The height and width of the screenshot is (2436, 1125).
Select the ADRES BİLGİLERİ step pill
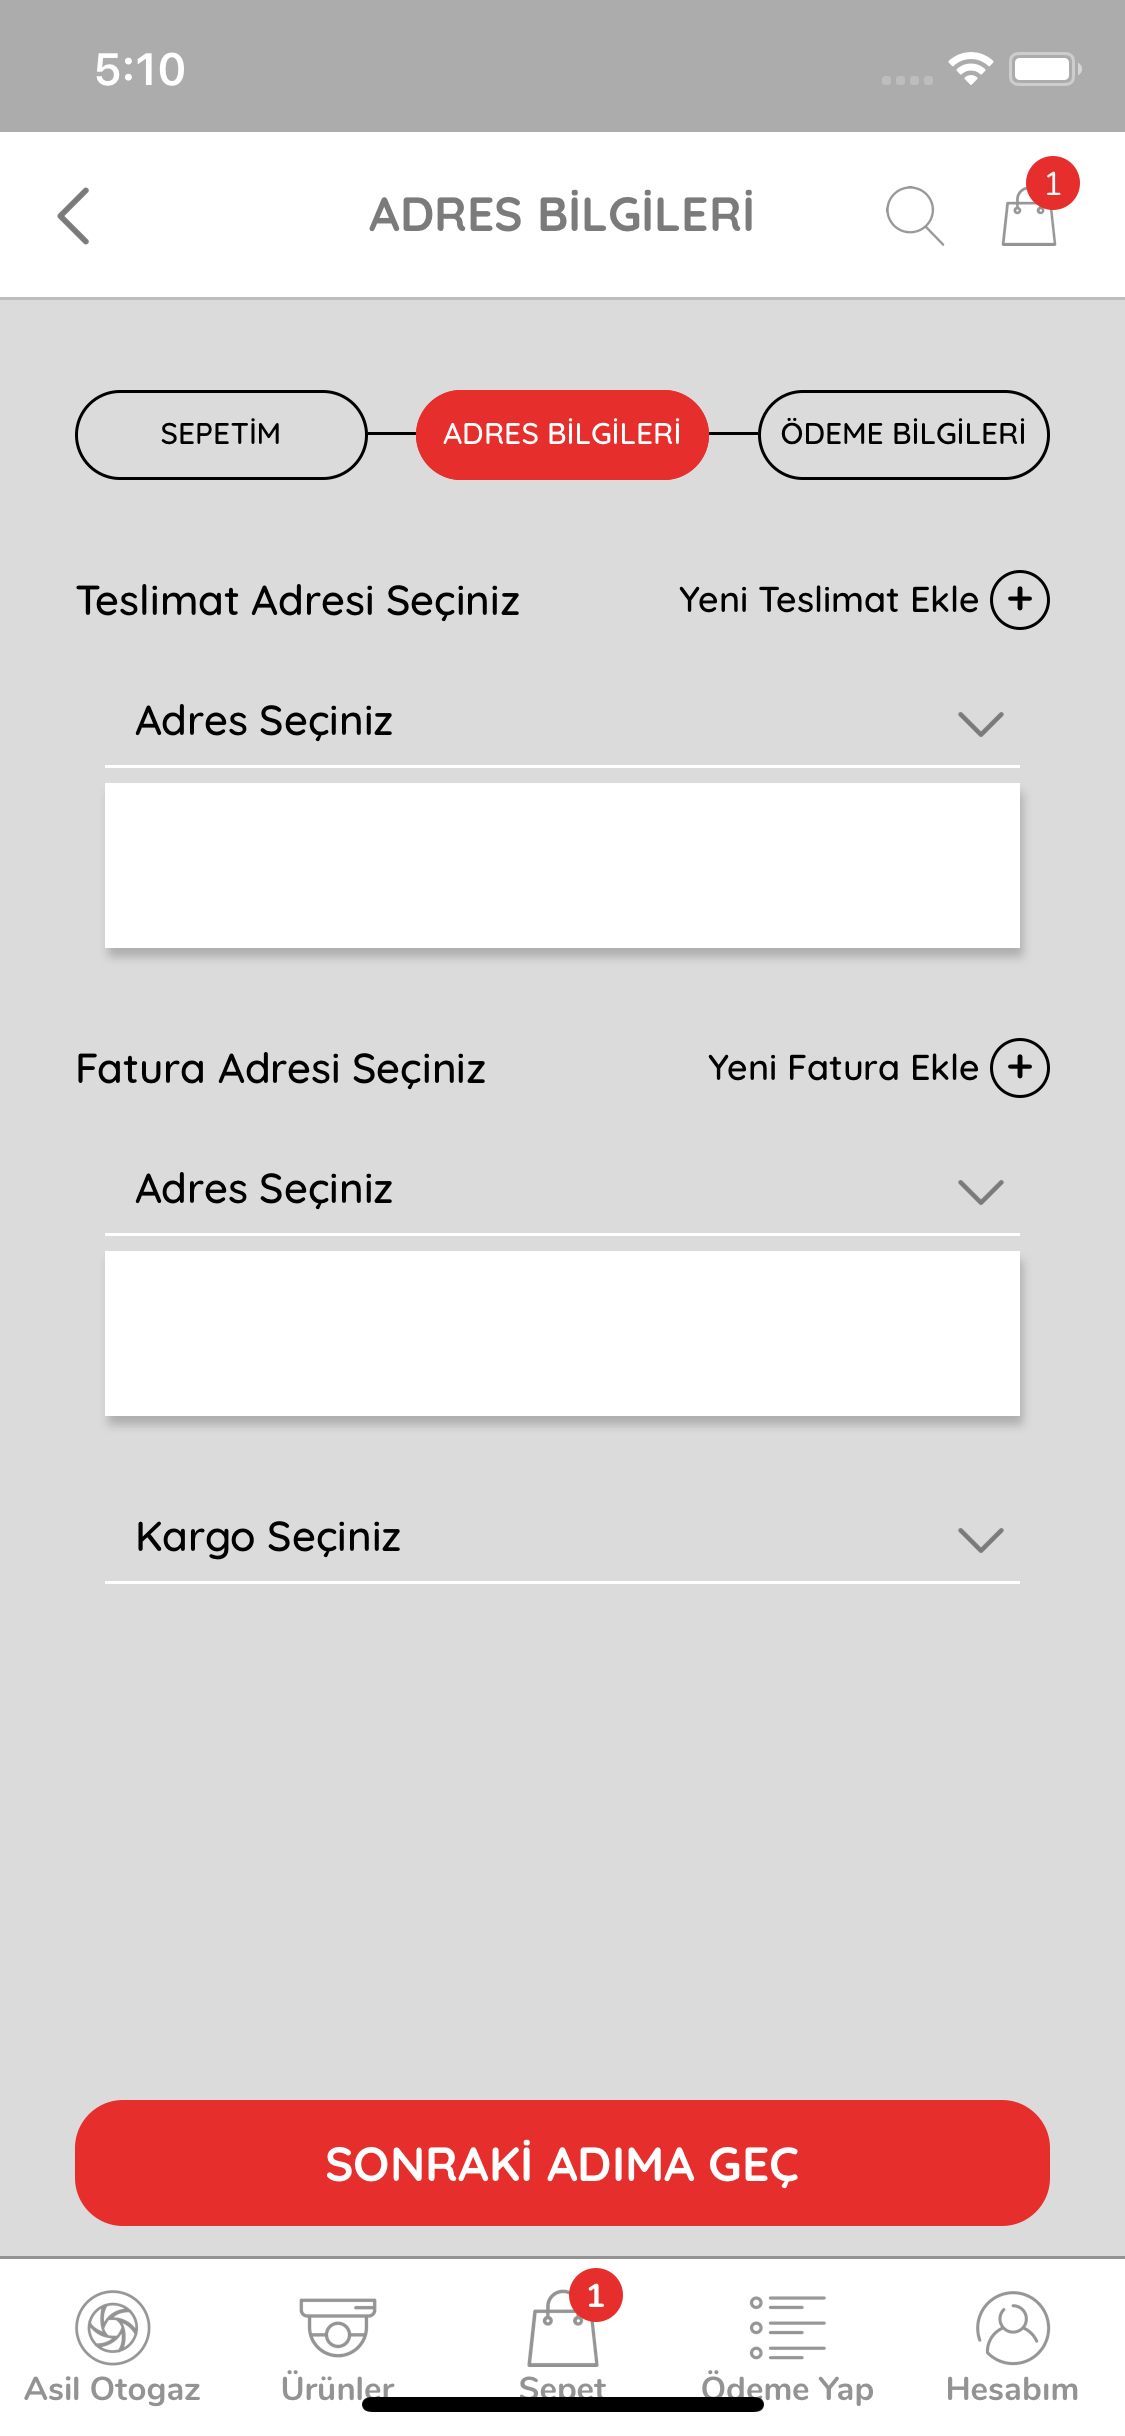coord(562,435)
